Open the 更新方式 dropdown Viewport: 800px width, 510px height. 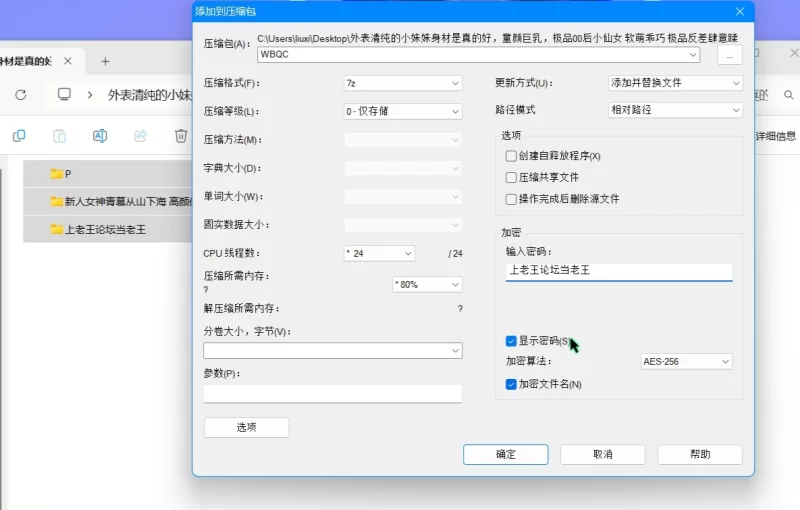coord(675,83)
